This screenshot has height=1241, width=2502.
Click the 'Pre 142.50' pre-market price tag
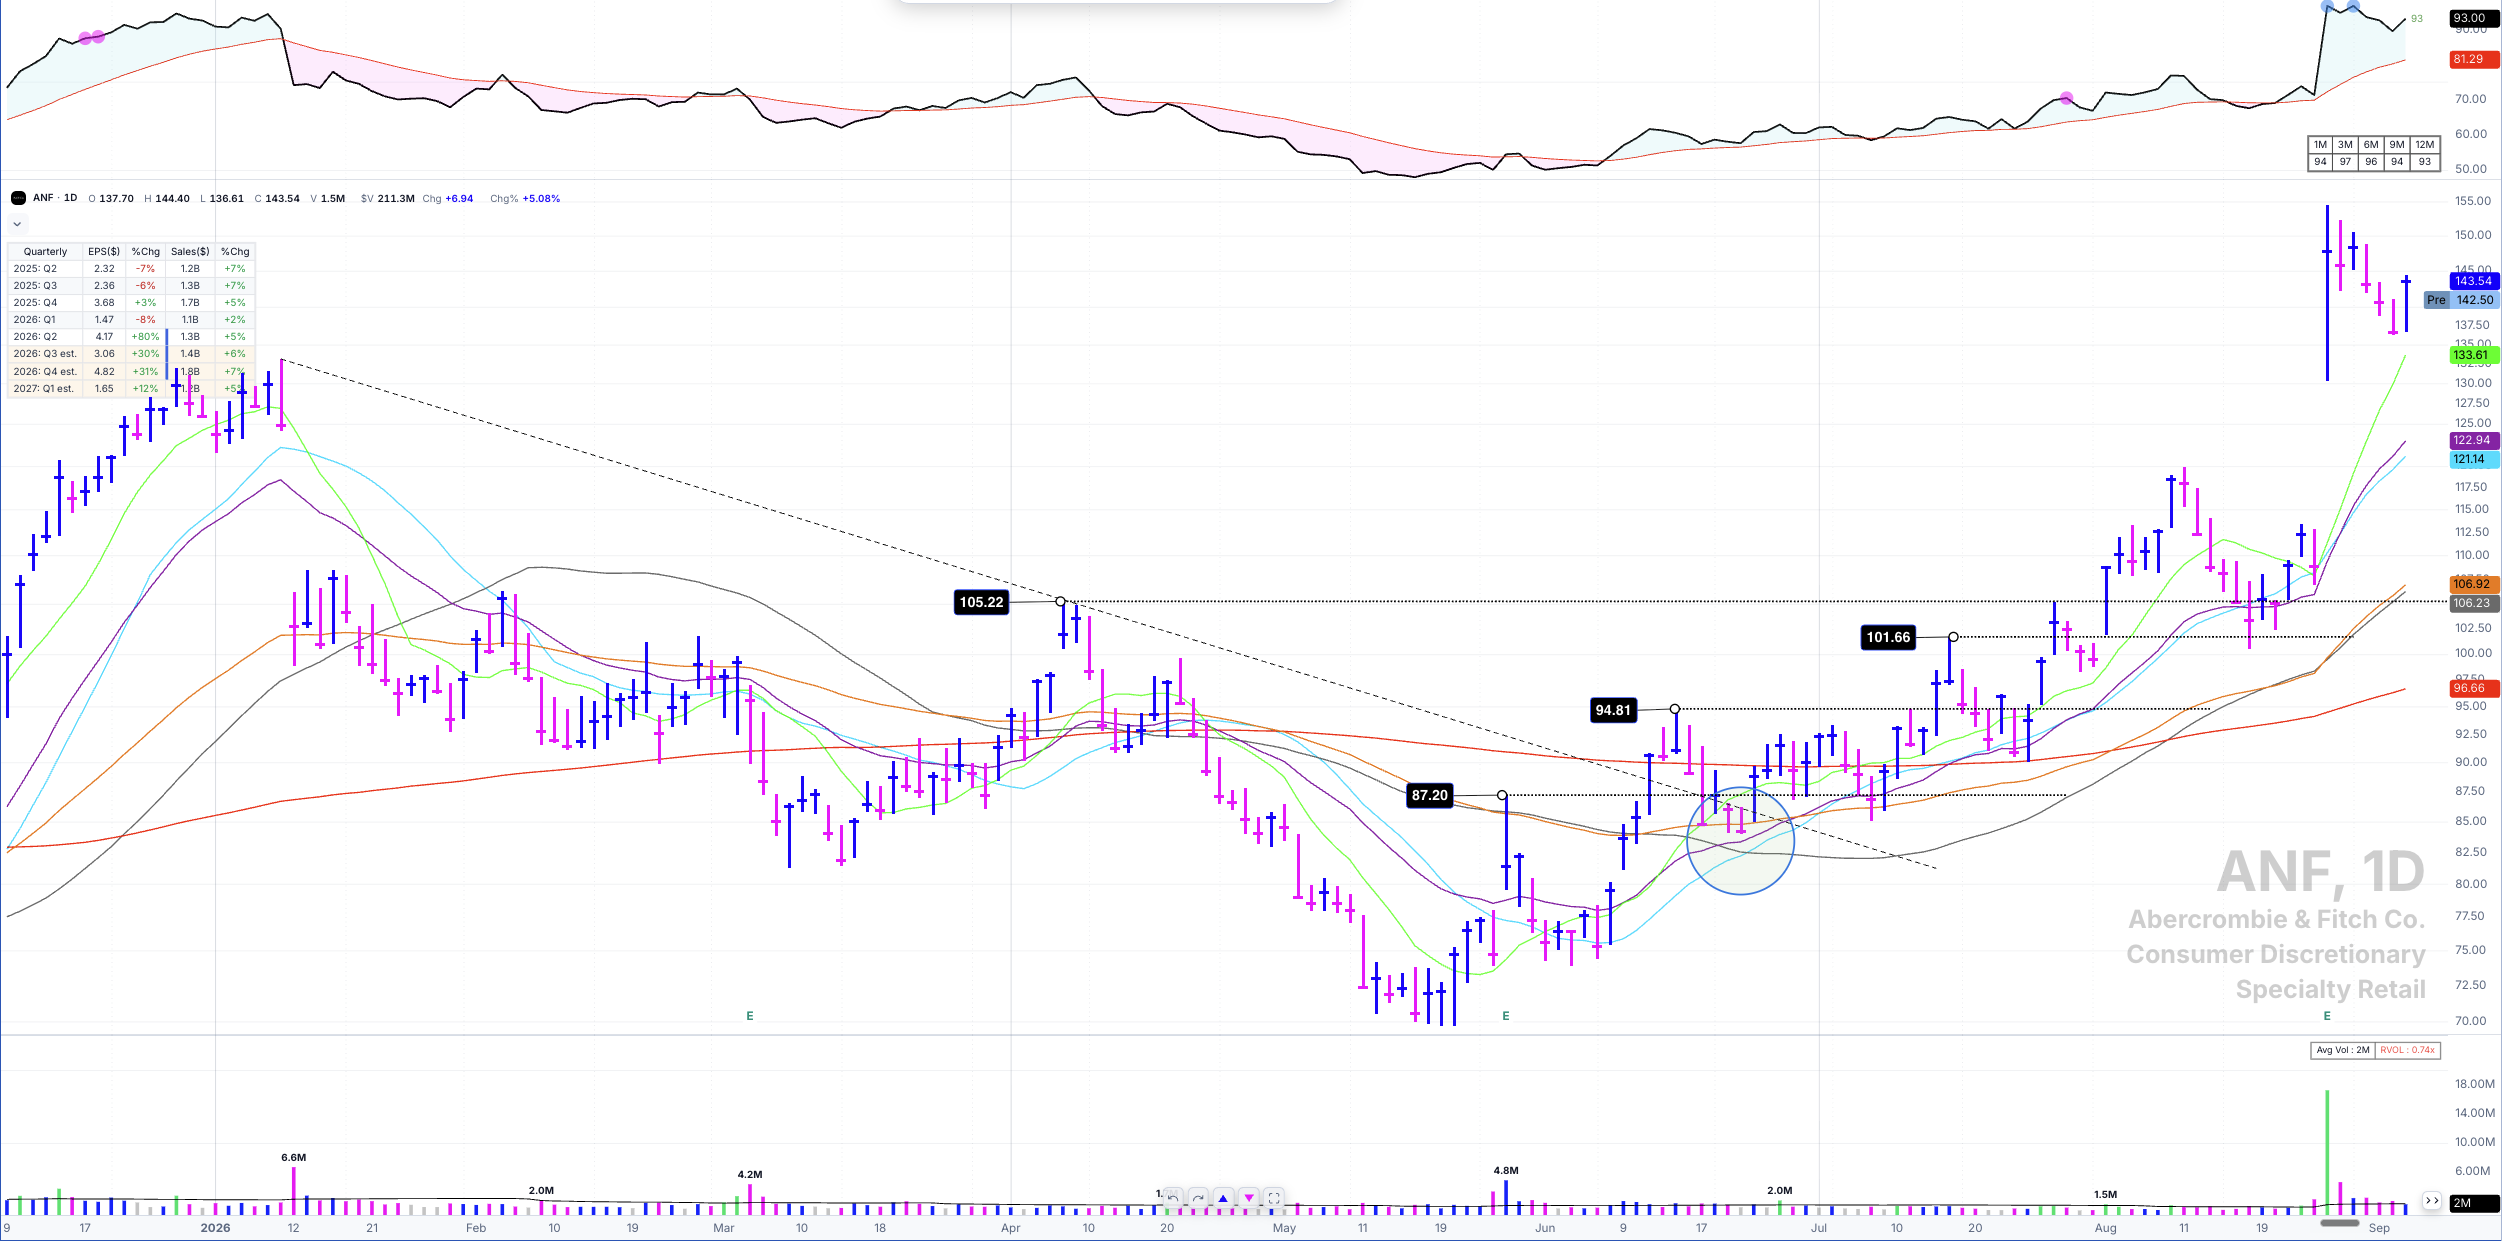coord(2461,300)
